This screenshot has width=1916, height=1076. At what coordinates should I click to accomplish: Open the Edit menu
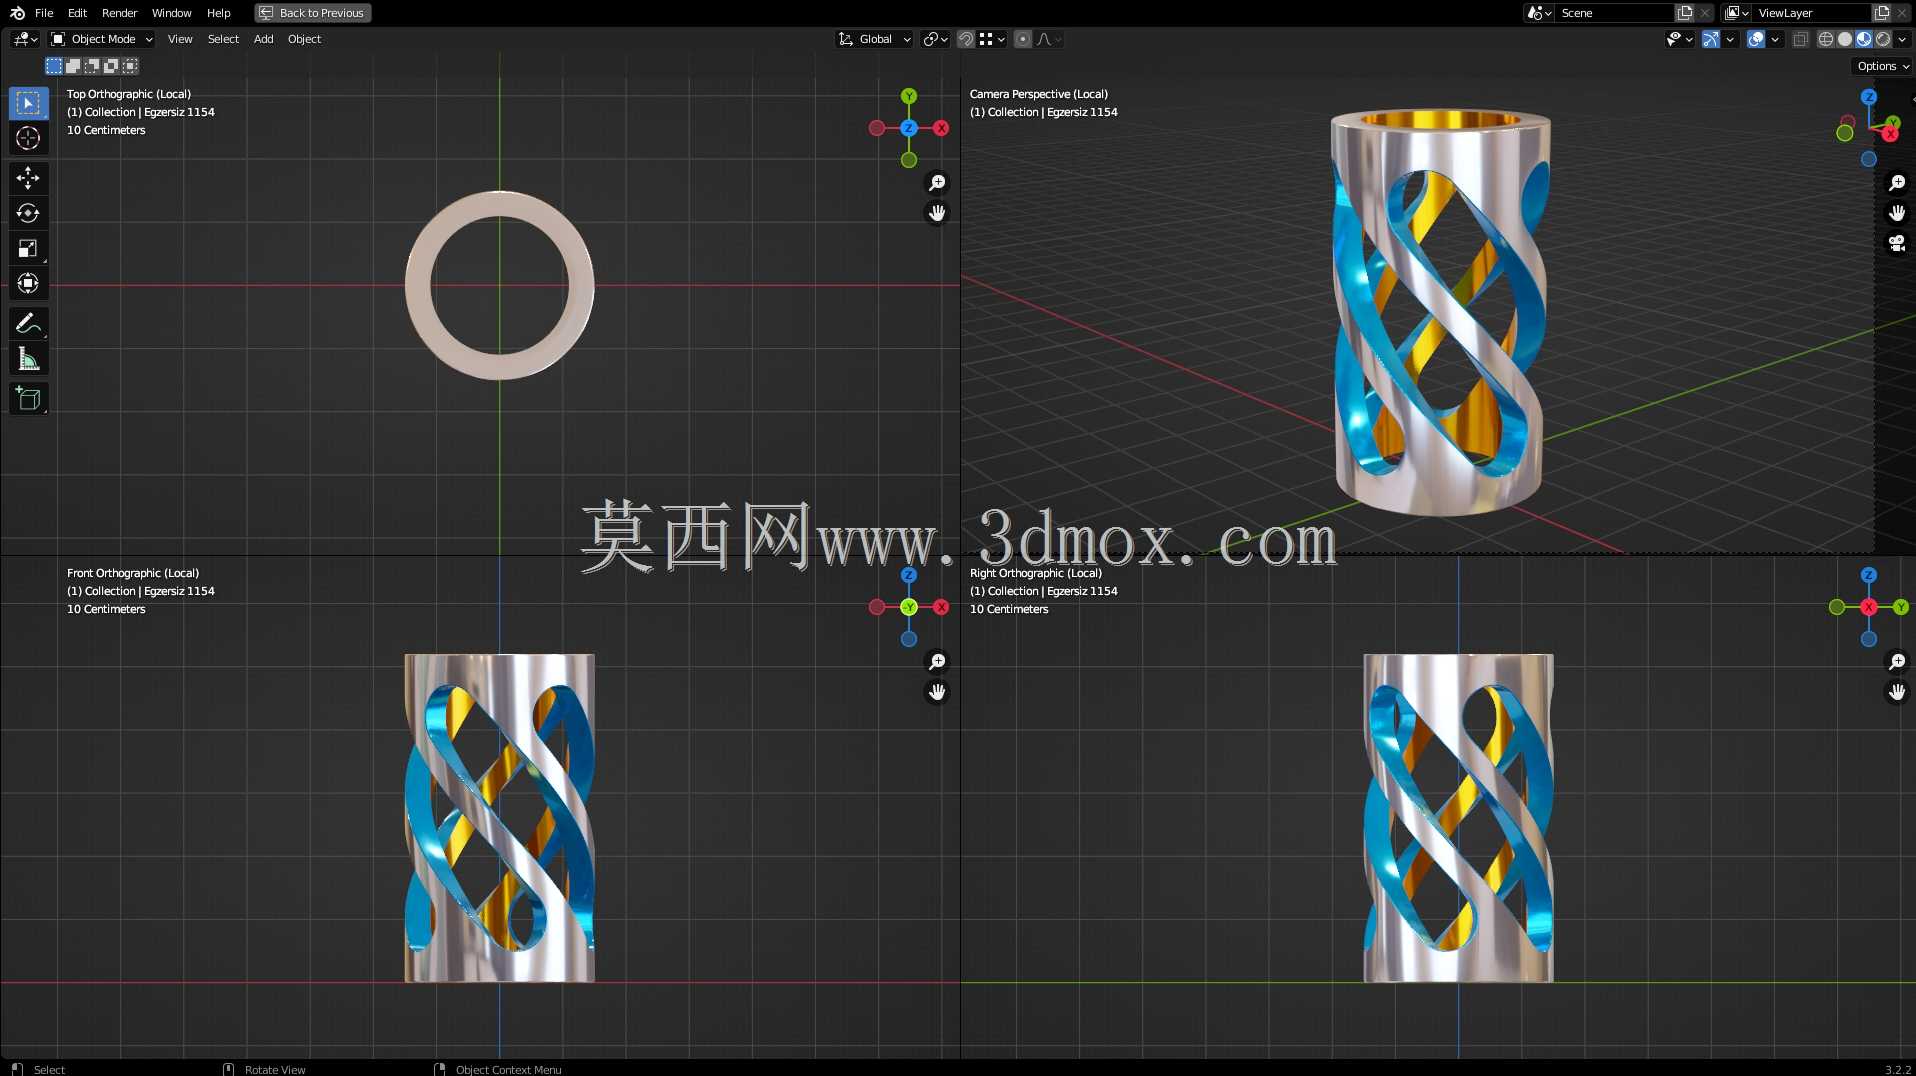click(77, 13)
